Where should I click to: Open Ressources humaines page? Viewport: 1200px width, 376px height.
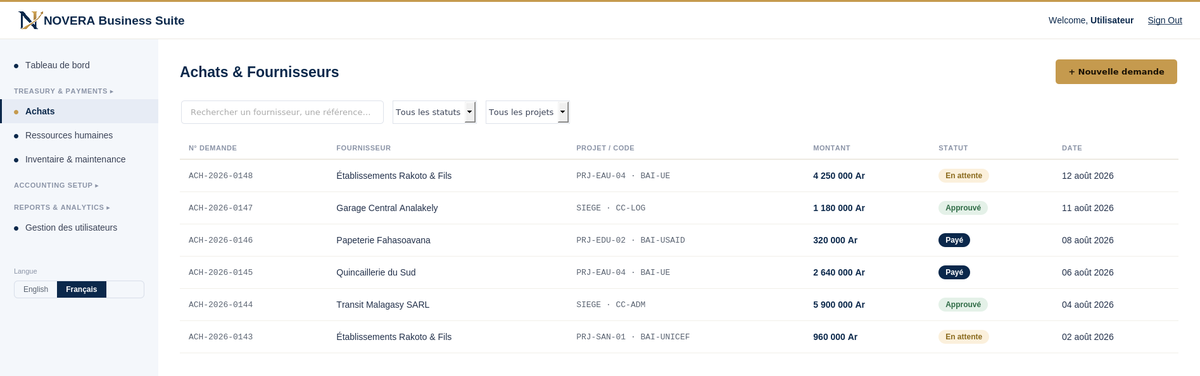69,135
